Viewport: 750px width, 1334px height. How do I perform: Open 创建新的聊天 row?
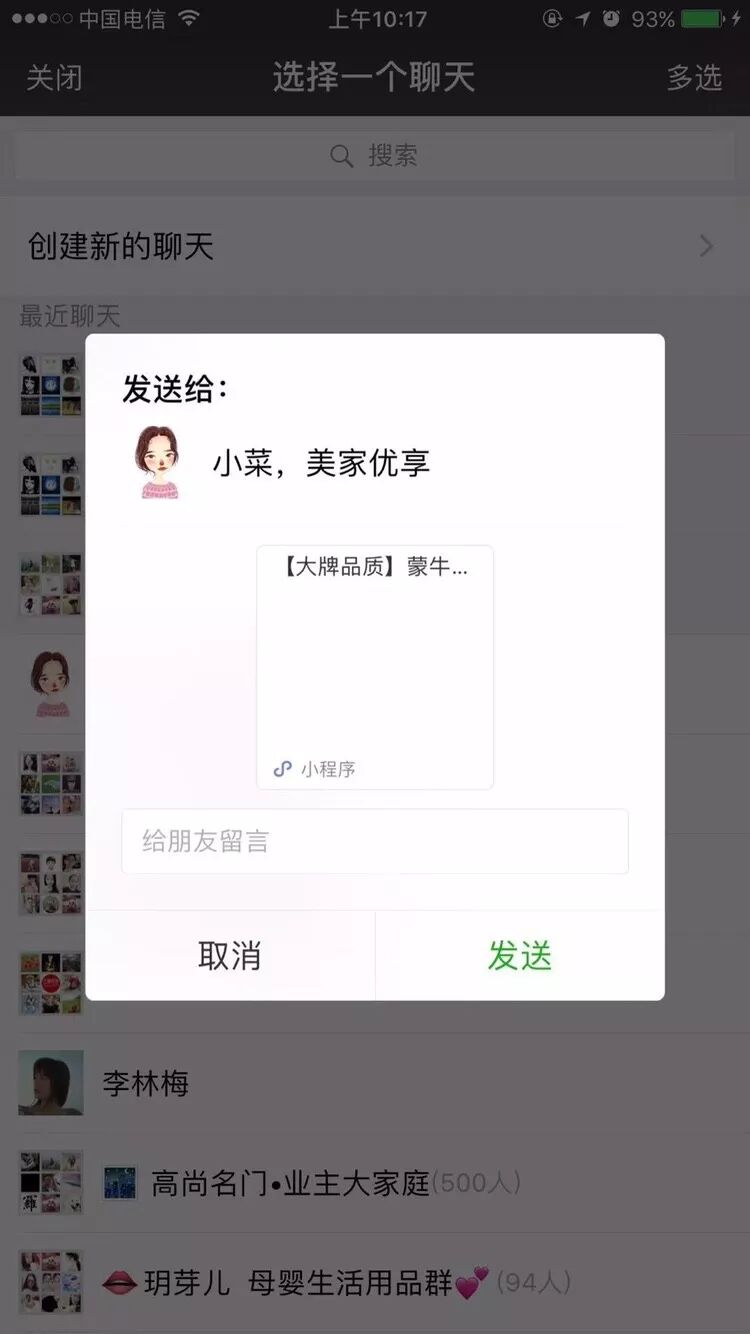pyautogui.click(x=375, y=246)
